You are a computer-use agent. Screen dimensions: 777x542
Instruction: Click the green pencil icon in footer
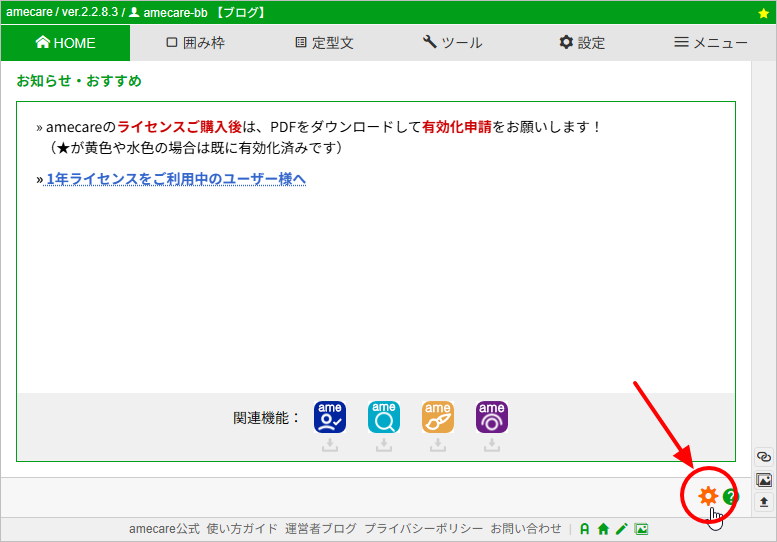(x=621, y=529)
